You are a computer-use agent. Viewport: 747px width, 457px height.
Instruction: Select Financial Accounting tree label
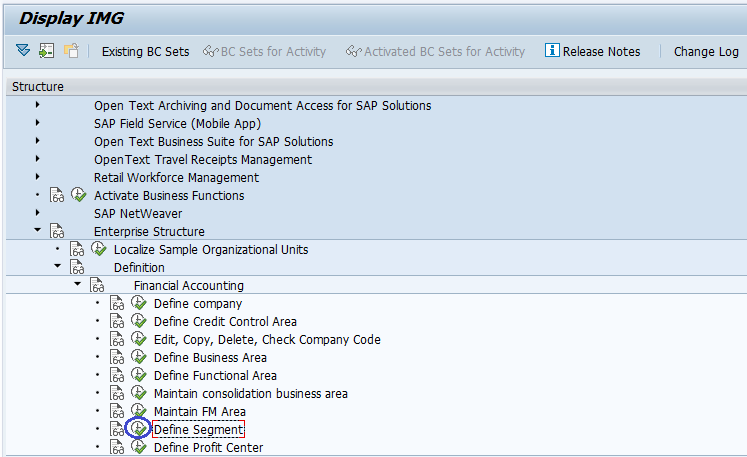189,285
